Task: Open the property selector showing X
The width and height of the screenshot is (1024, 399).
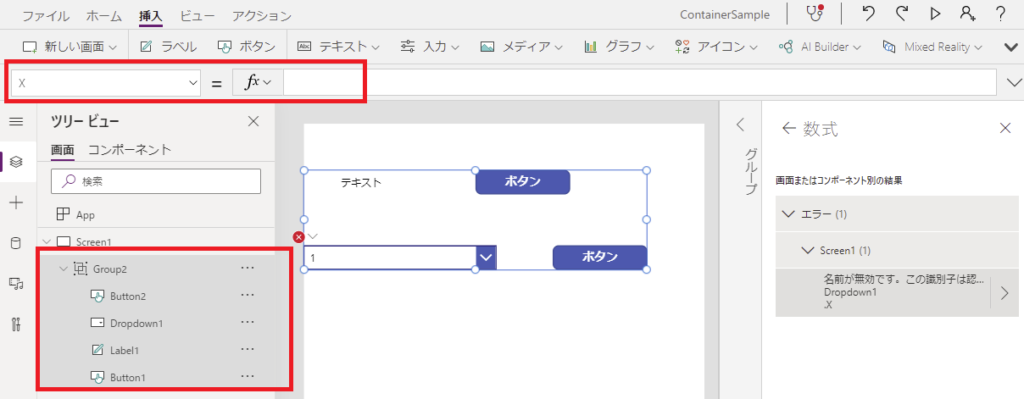Action: coord(106,83)
